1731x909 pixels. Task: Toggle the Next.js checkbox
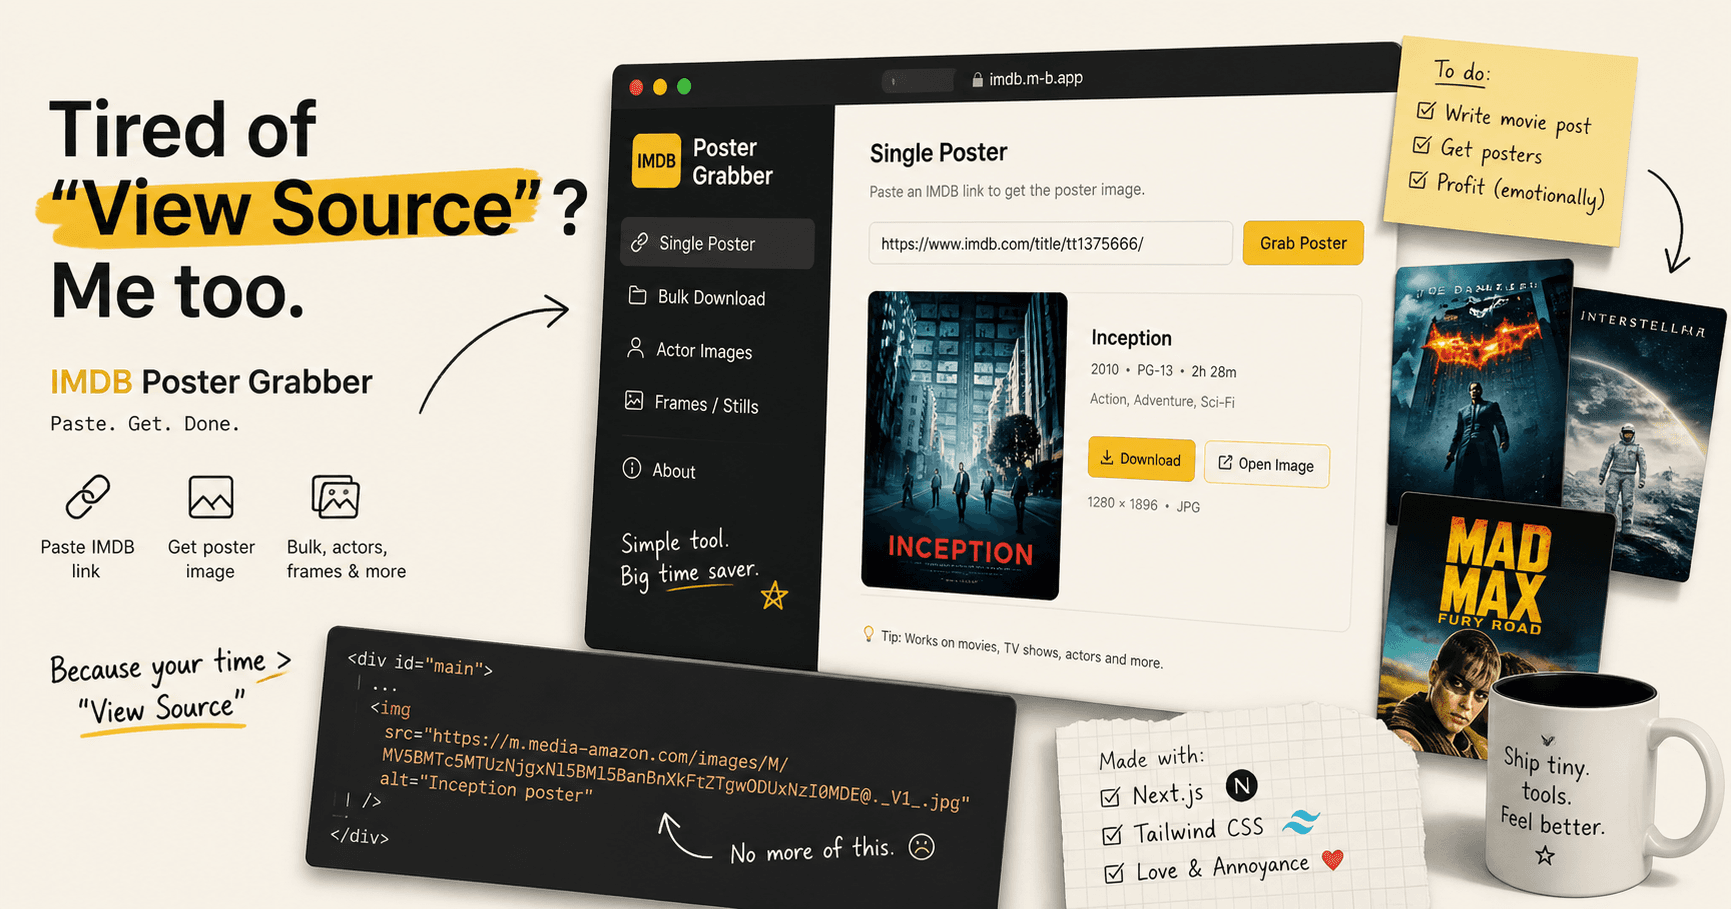pyautogui.click(x=1110, y=797)
